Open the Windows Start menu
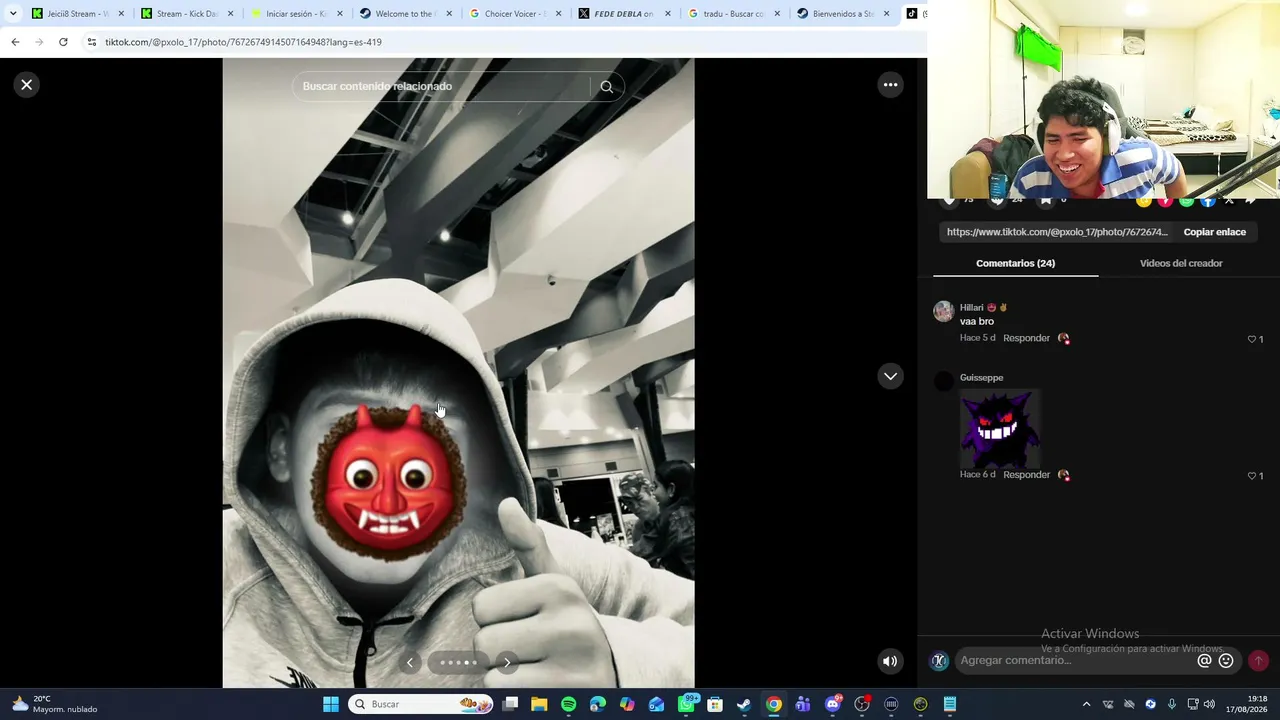This screenshot has height=720, width=1280. click(331, 704)
